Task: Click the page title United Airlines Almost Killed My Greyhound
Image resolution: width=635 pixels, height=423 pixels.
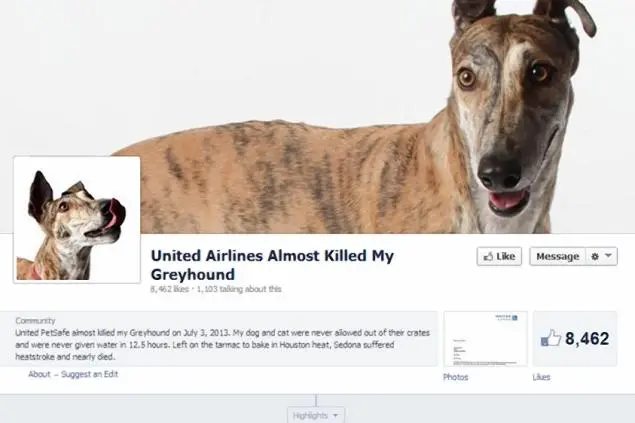Action: pos(272,265)
